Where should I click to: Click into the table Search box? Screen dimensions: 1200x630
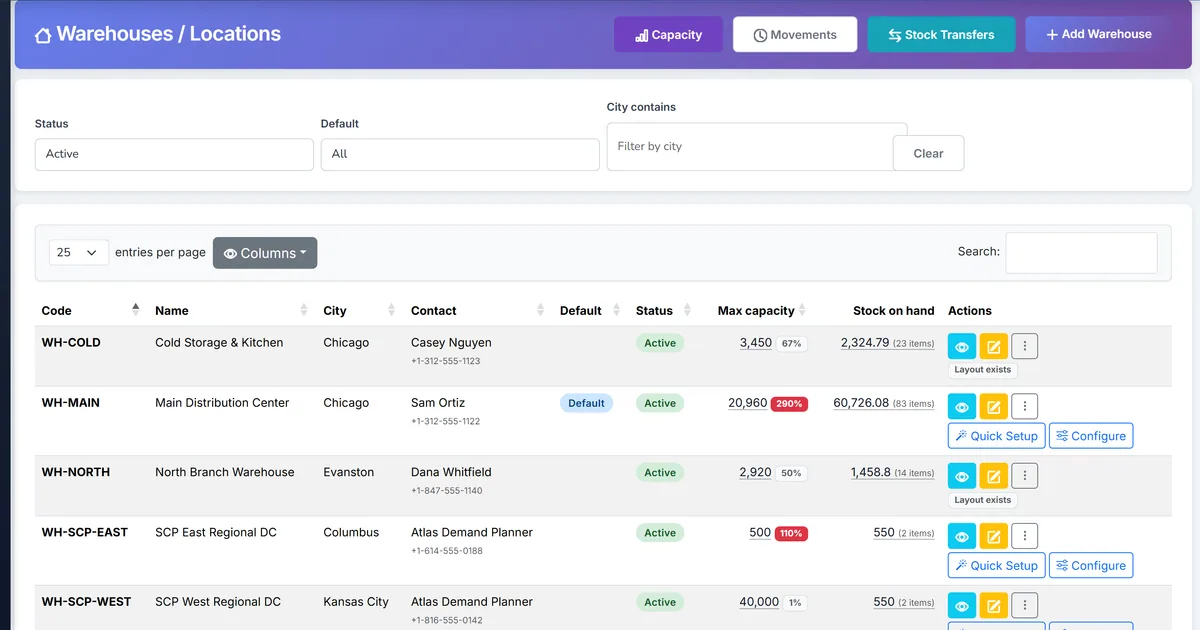coord(1081,253)
